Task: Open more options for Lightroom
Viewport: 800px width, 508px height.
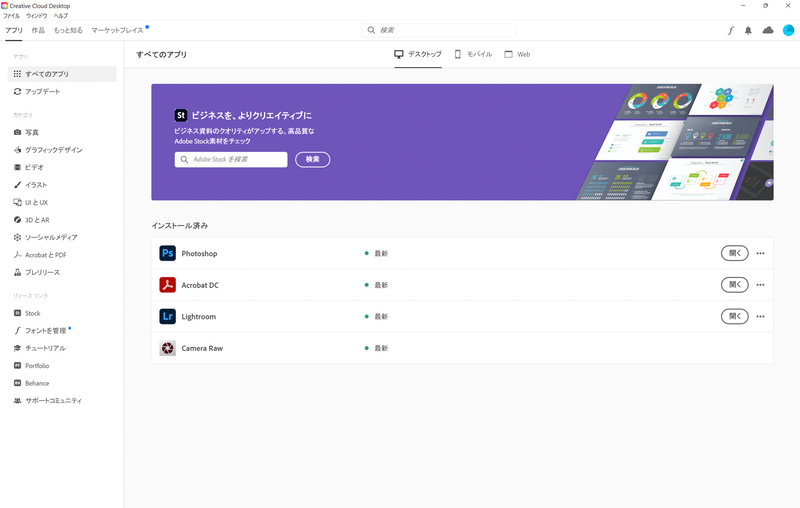Action: click(760, 316)
